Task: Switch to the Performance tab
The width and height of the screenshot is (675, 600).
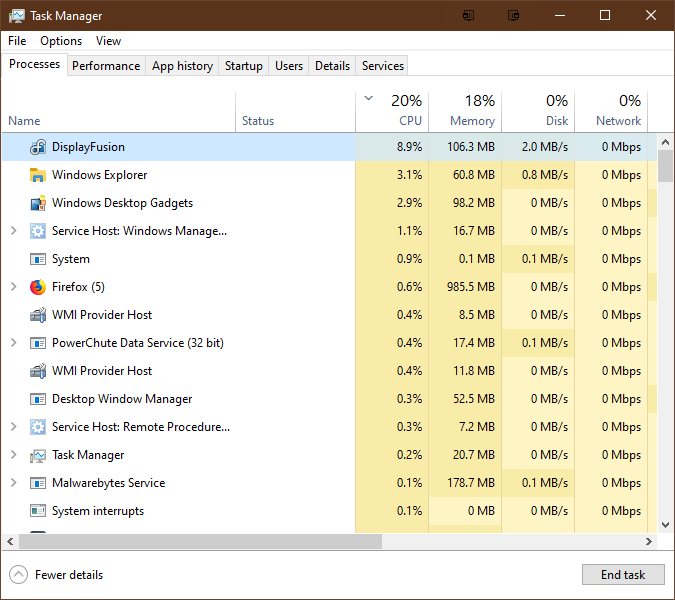Action: coord(106,66)
